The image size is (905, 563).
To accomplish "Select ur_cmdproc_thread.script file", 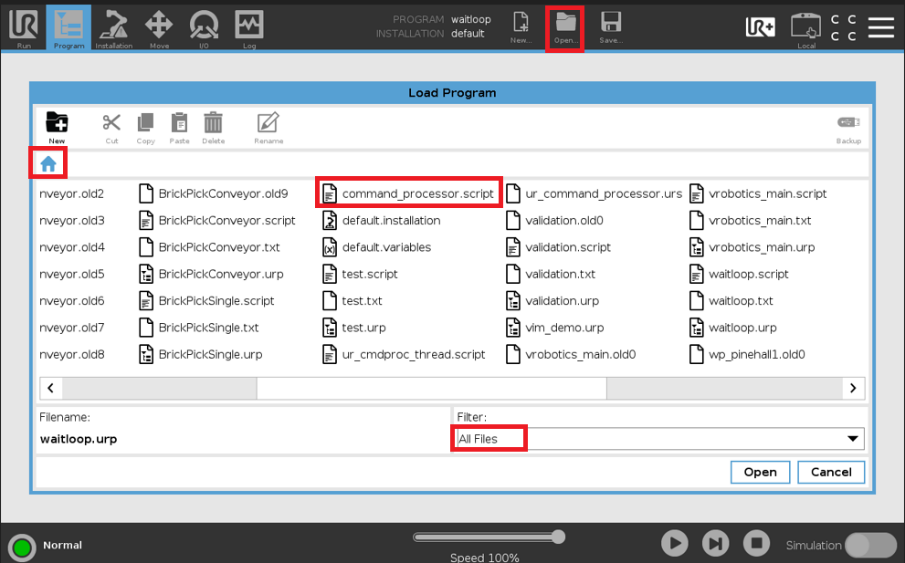I will coord(404,354).
